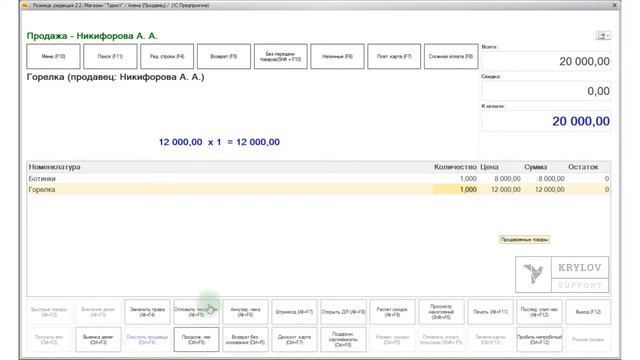Image resolution: width=640 pixels, height=360 pixels.
Task: Click Получить вес (Ctrl+F2) button
Action: [49, 340]
